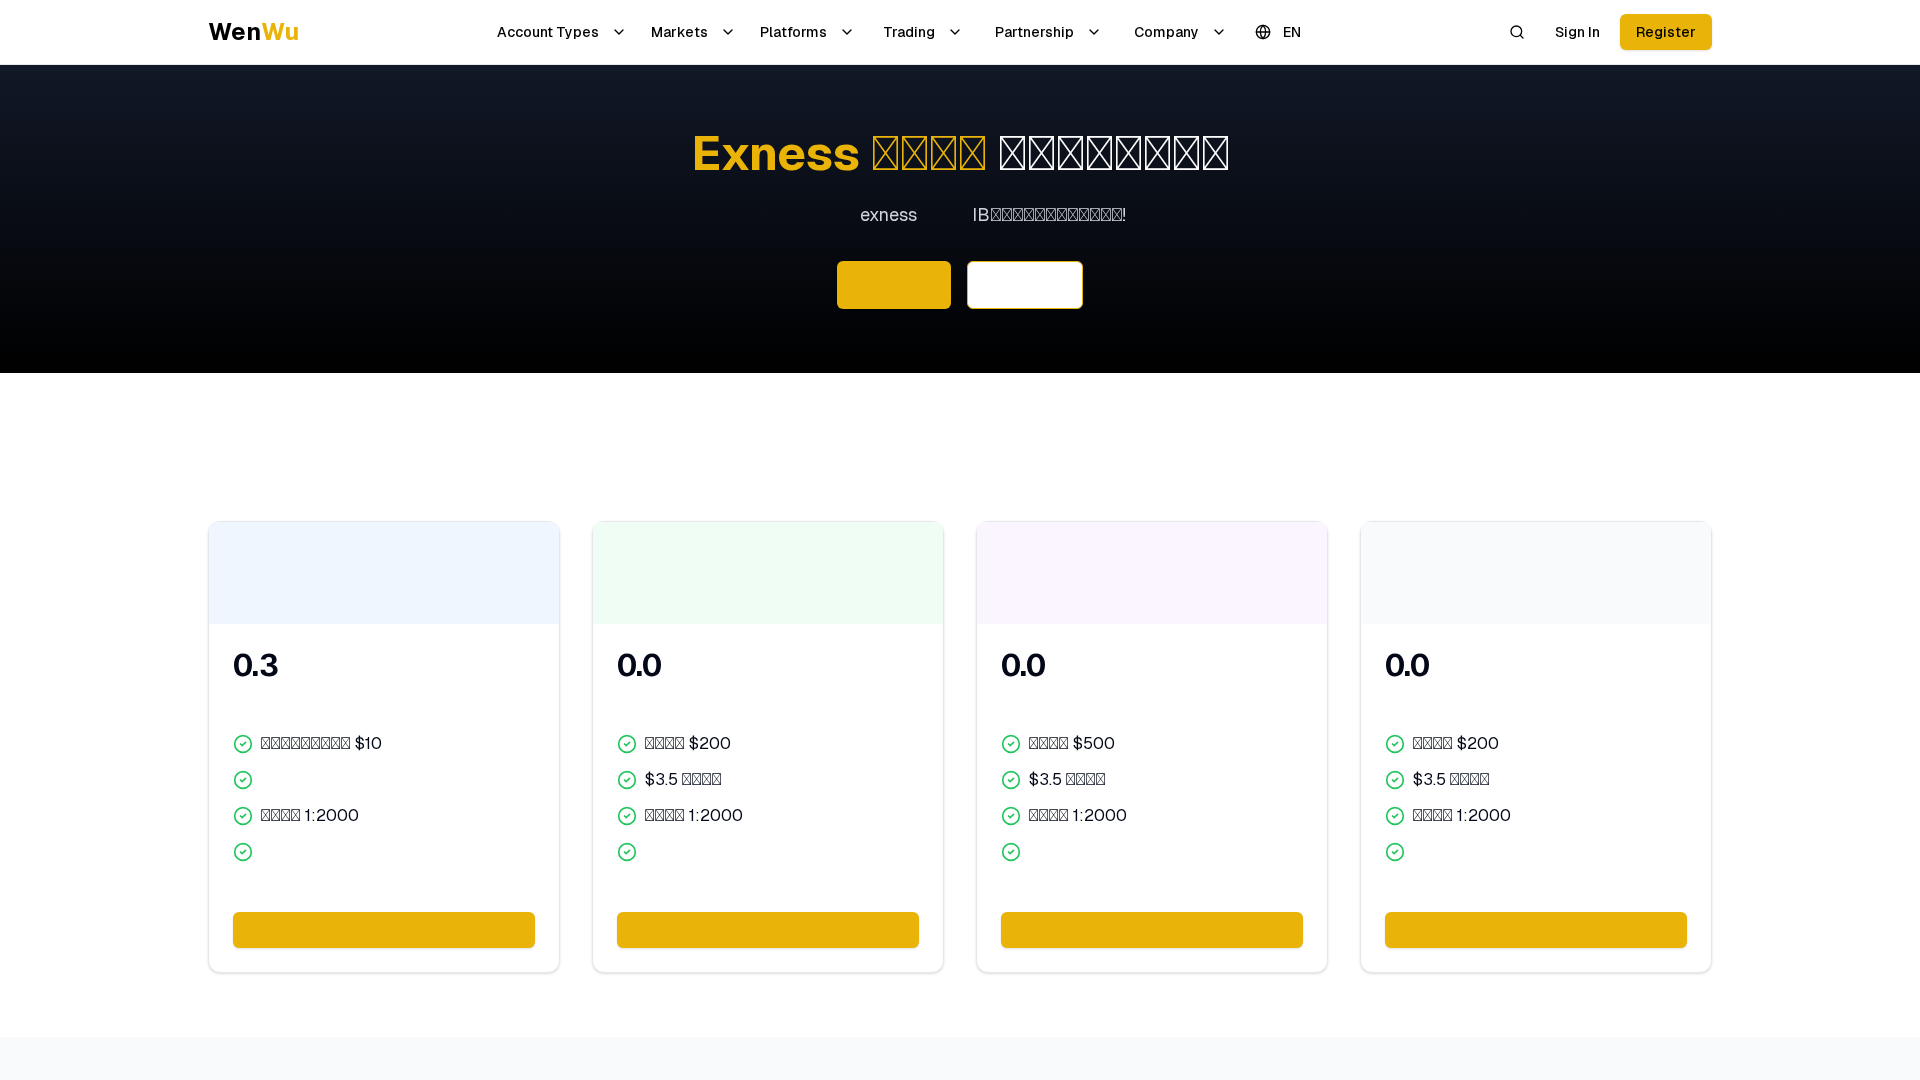Open the Company menu
Viewport: 1920px width, 1080px height.
[1179, 32]
